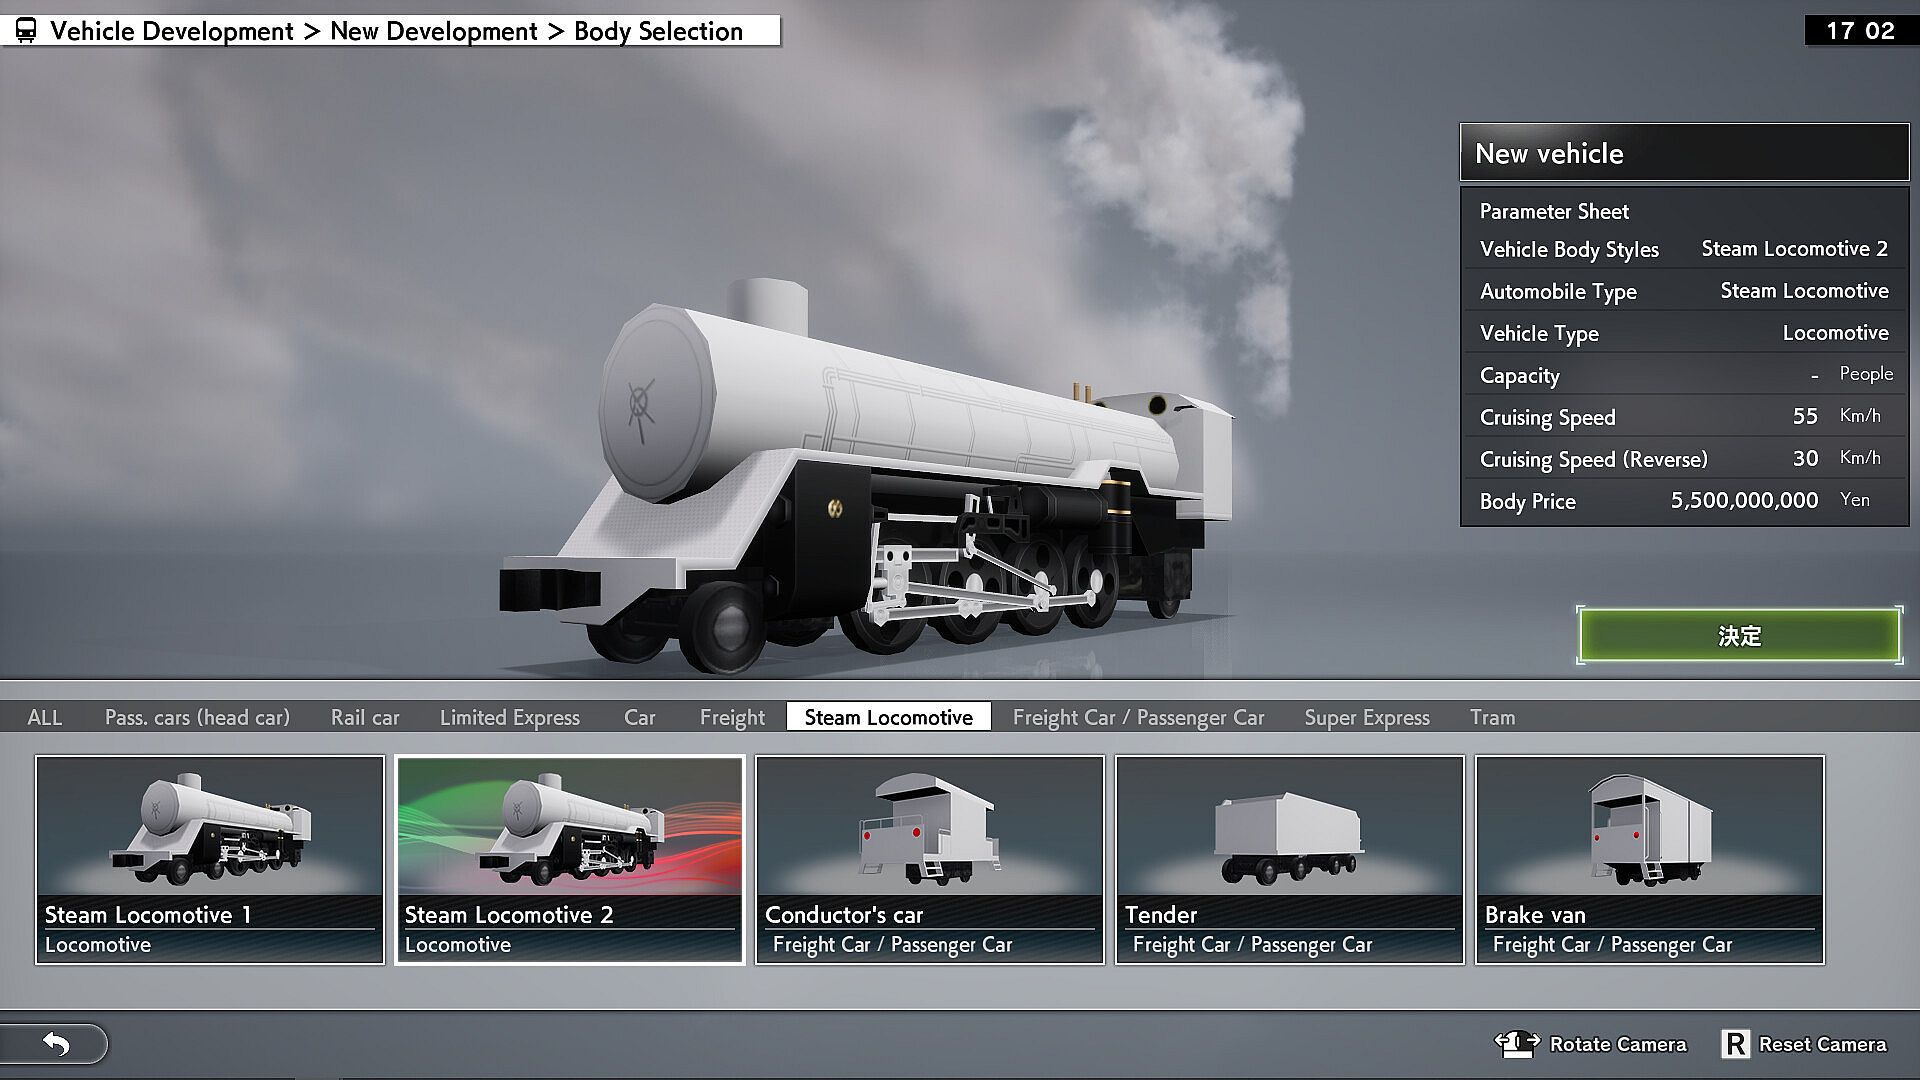This screenshot has height=1080, width=1920.
Task: Click the back arrow icon
Action: [x=57, y=1044]
